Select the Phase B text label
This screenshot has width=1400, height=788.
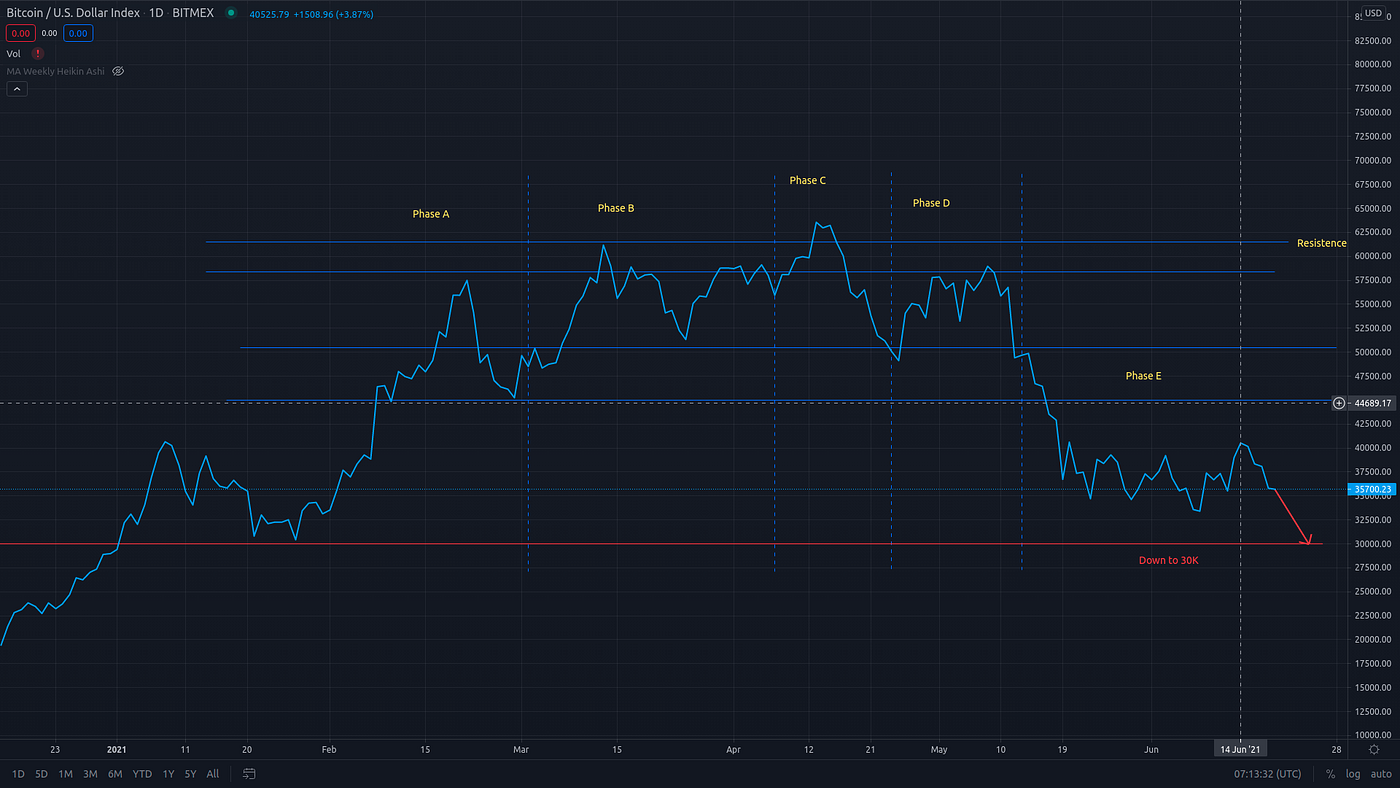click(616, 208)
